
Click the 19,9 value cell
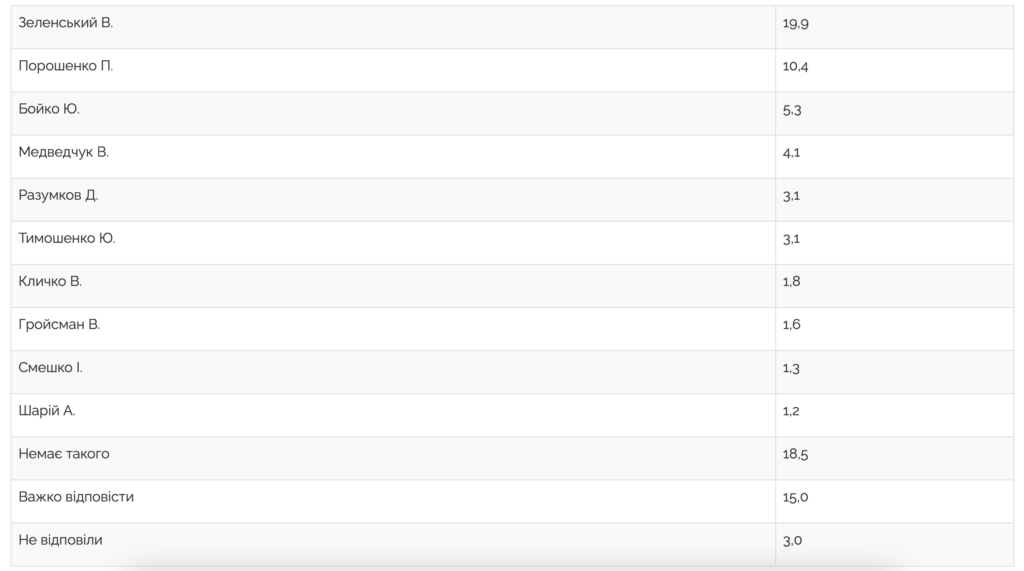click(x=894, y=27)
